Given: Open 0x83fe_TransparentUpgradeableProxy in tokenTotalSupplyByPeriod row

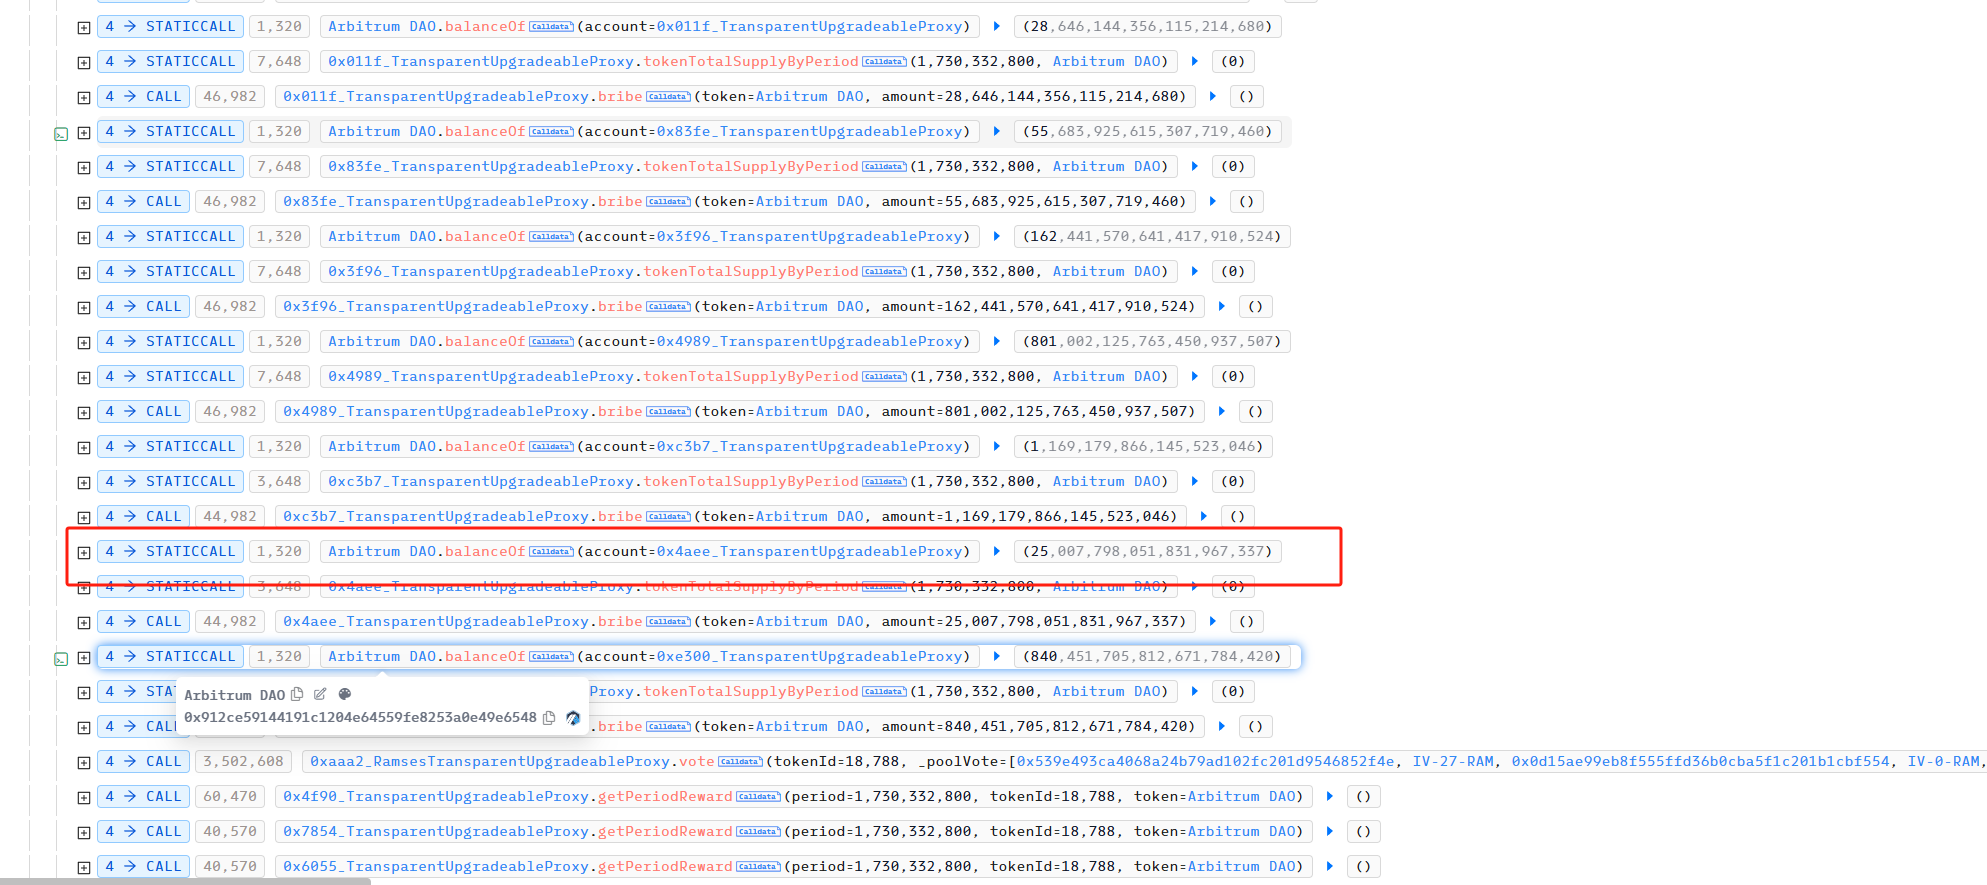Looking at the screenshot, I should click(481, 167).
